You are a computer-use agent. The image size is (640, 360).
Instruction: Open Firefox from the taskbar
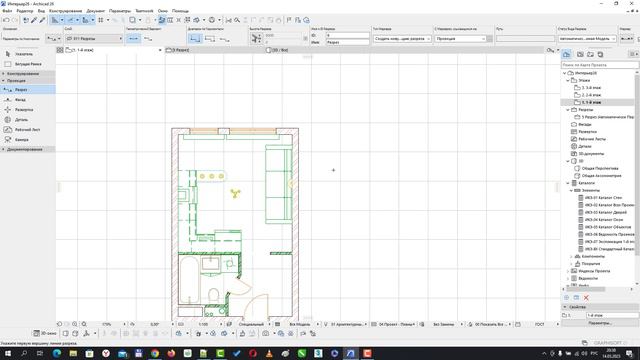tap(171, 353)
